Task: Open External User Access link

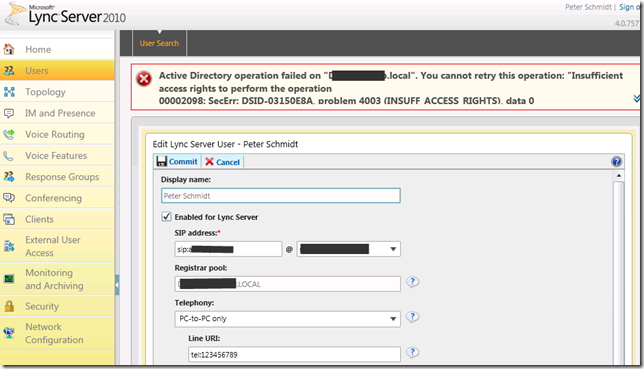Action: click(x=53, y=246)
